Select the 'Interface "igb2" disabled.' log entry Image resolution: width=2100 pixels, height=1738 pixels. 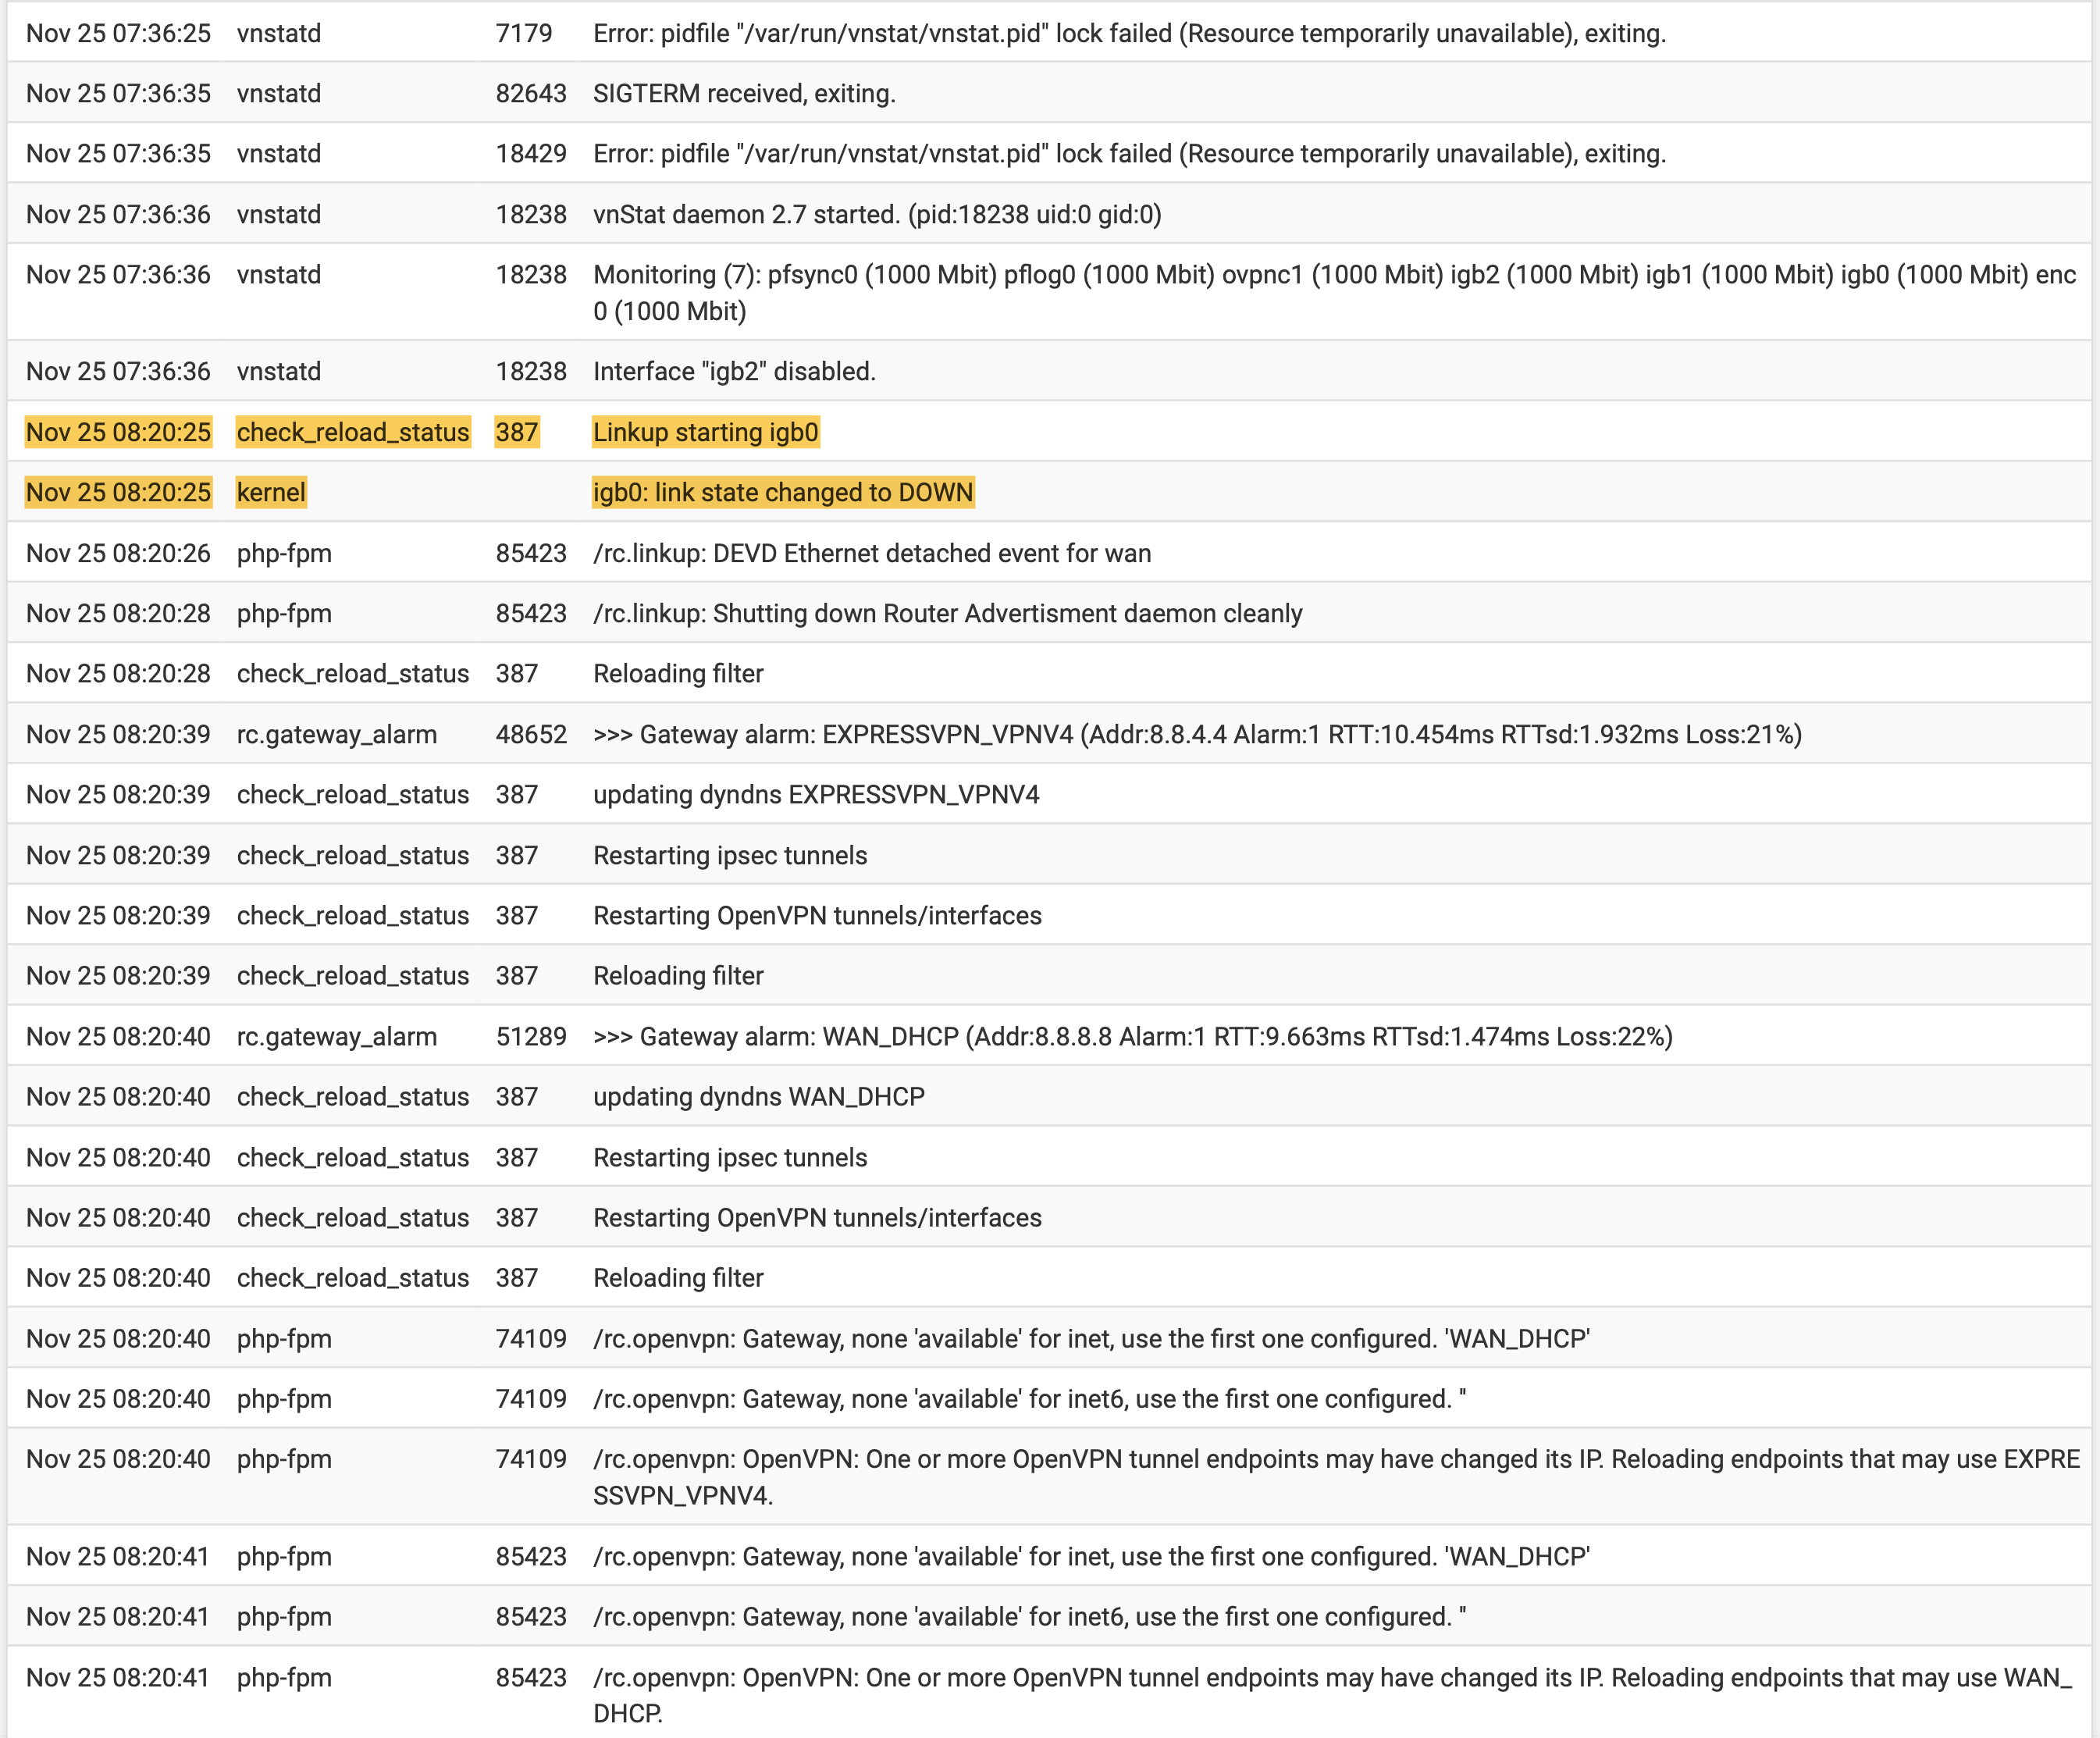tap(733, 371)
